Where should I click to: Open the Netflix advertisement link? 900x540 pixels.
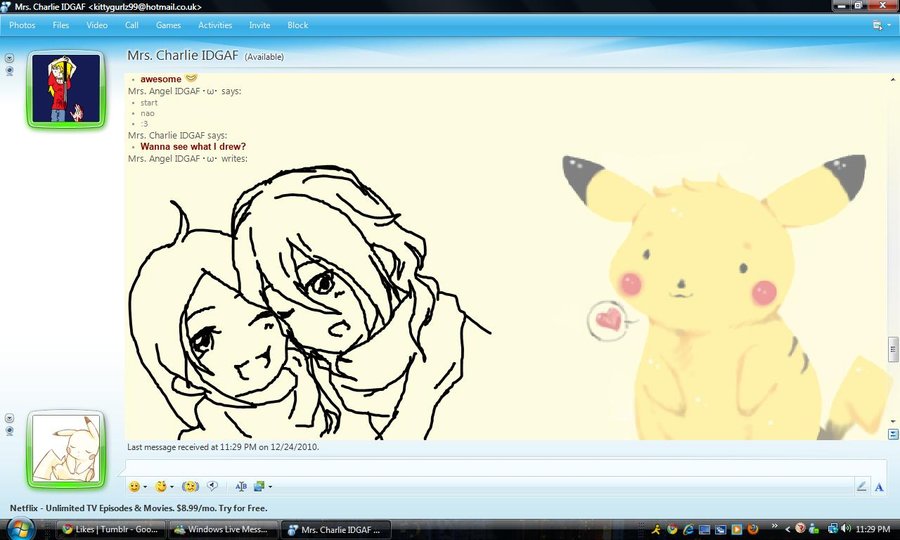138,508
